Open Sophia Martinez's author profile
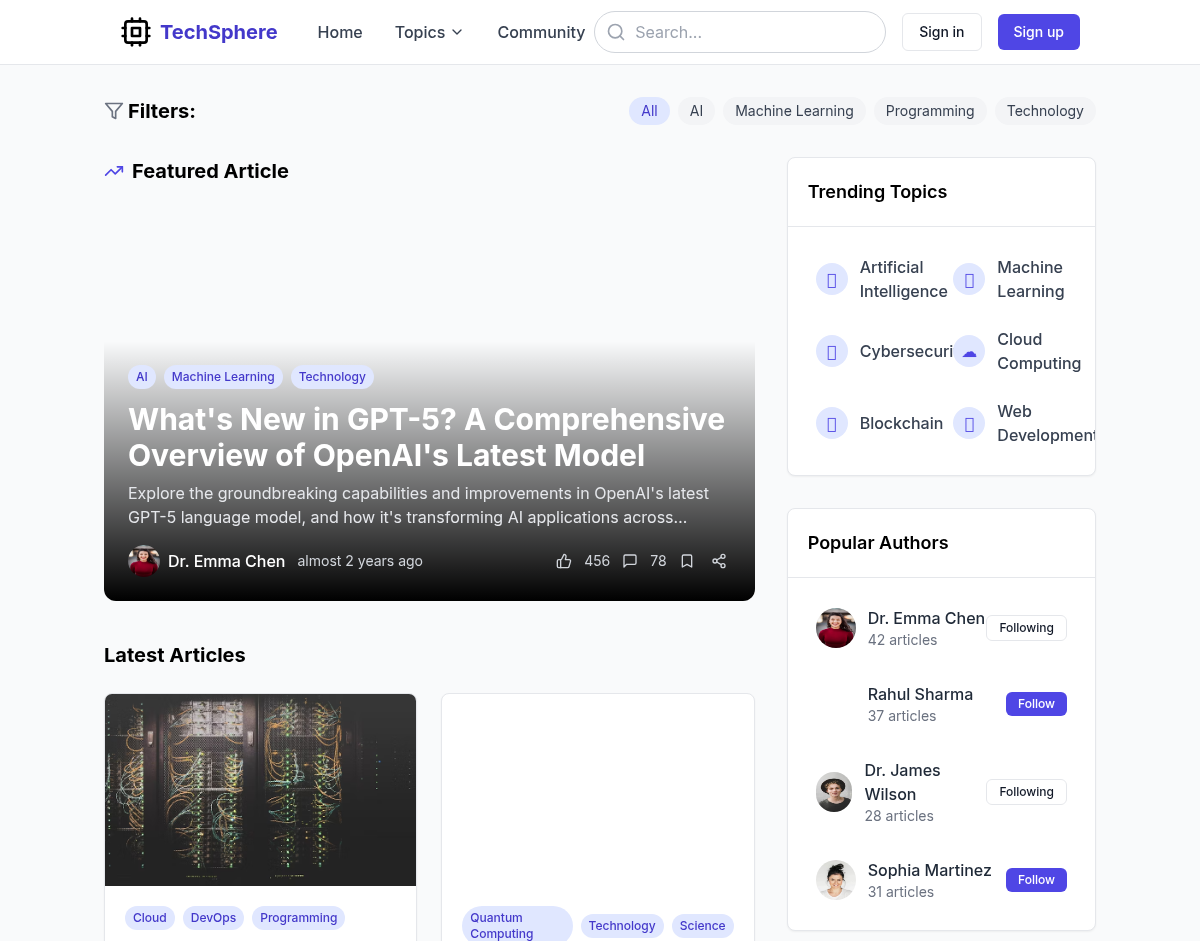Screen dimensions: 1200x941 [929, 870]
